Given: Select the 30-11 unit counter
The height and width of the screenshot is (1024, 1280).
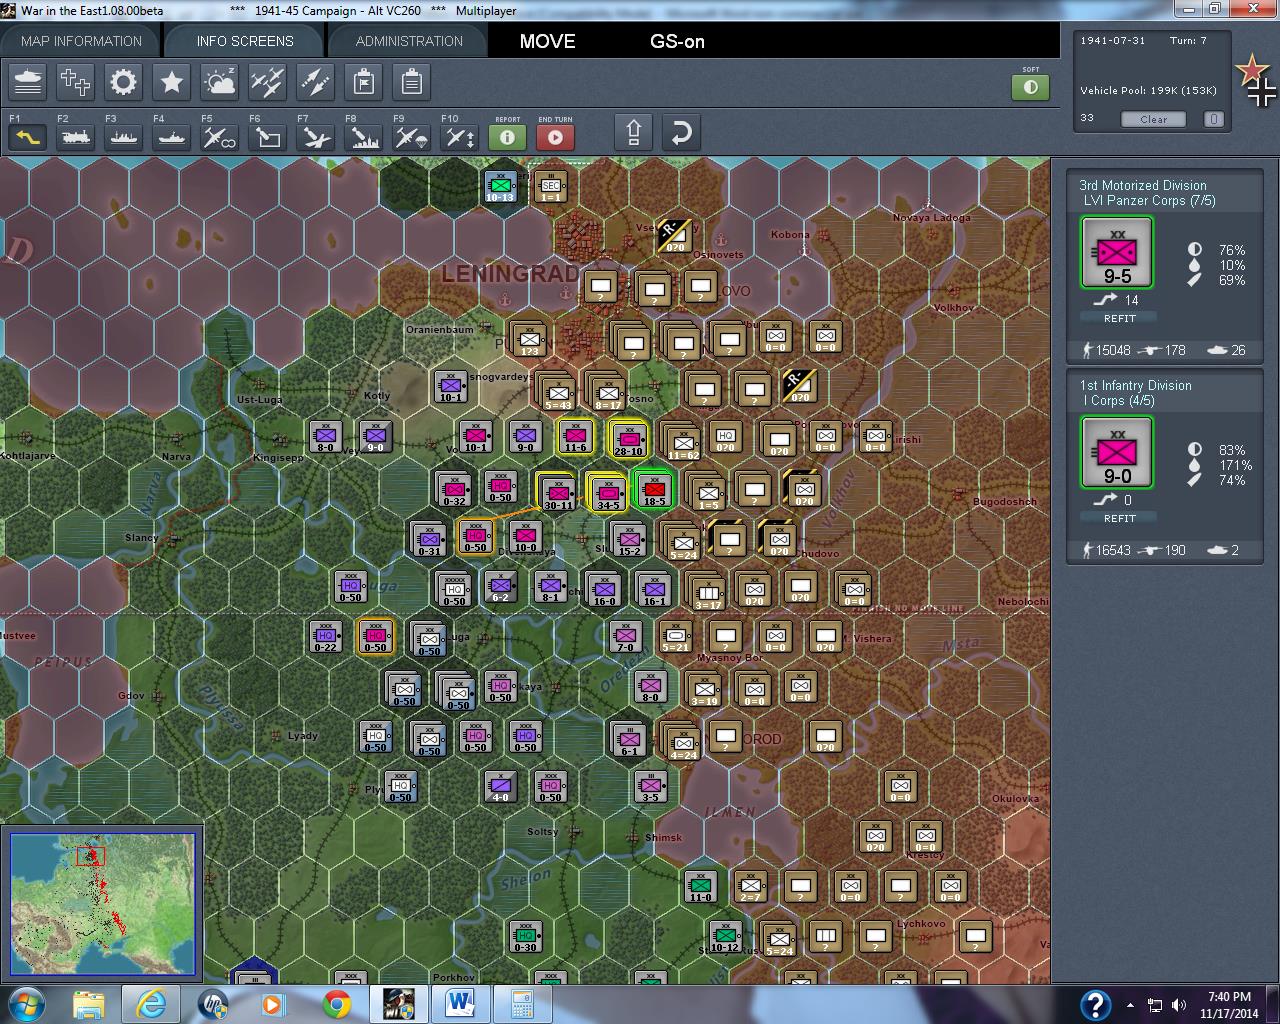Looking at the screenshot, I should coord(558,492).
